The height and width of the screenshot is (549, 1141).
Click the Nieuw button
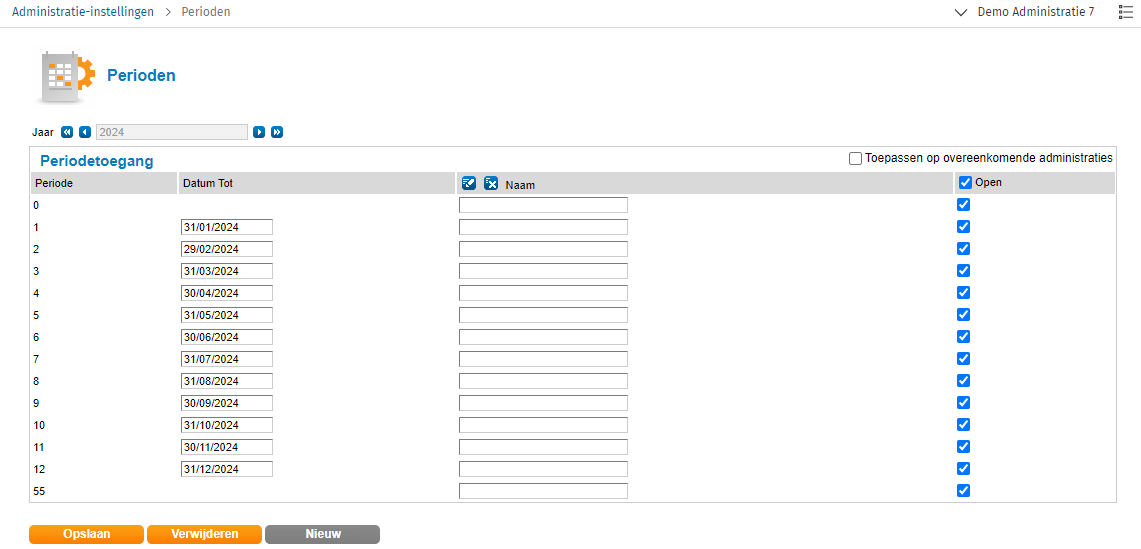pos(322,534)
